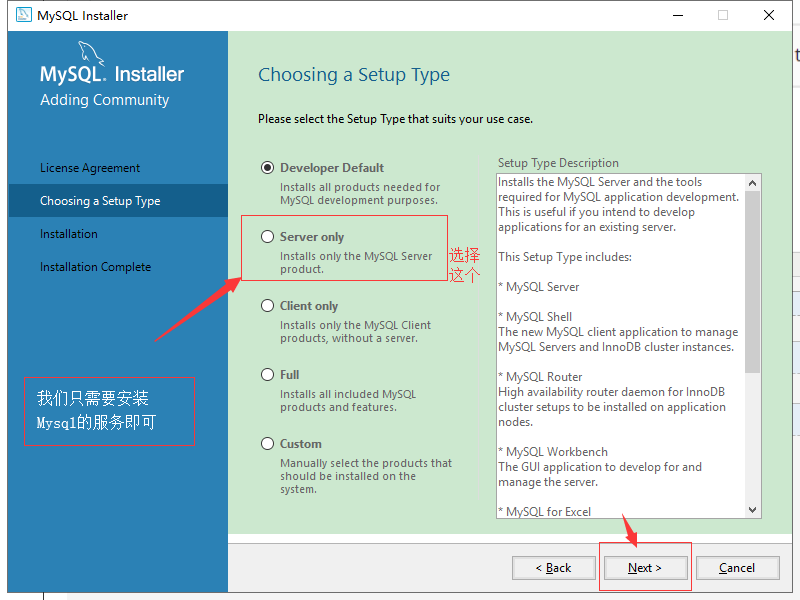Close the MySQL Installer window

click(x=769, y=15)
